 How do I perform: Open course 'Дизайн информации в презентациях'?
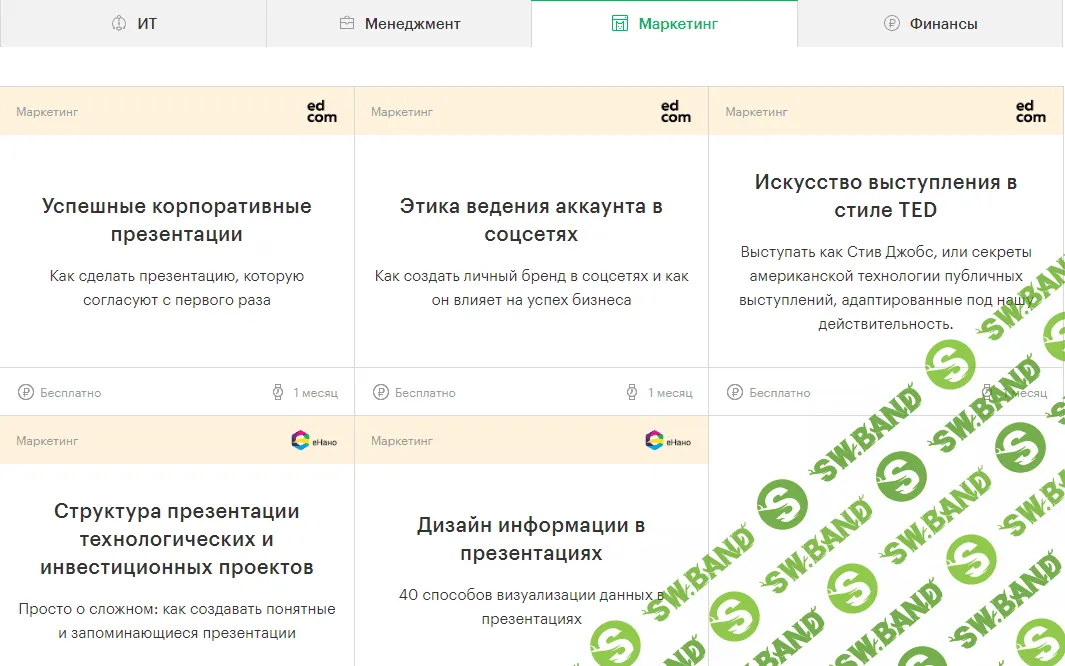point(531,538)
